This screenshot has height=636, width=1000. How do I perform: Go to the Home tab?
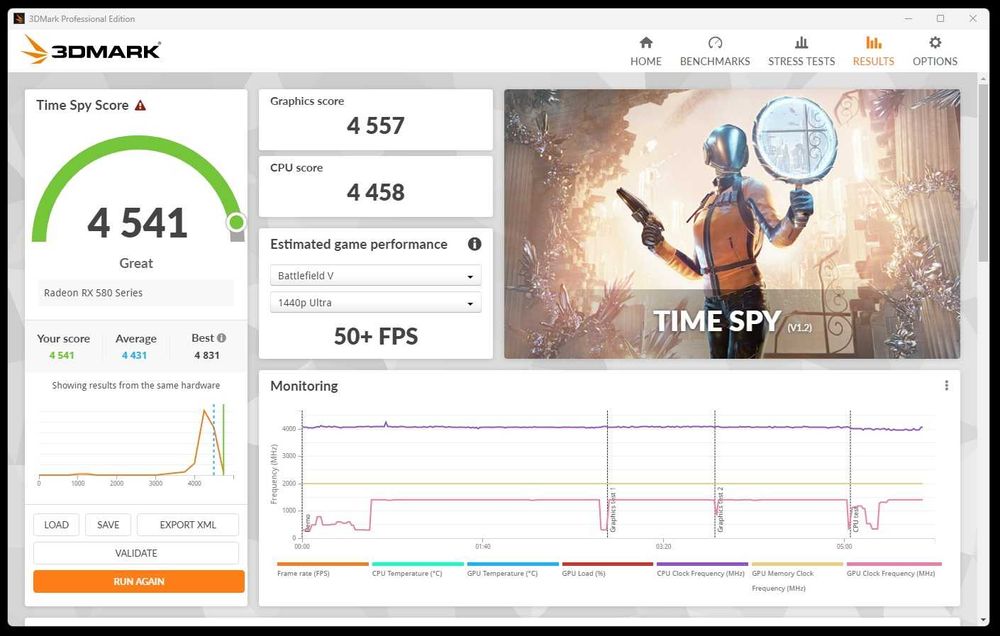[x=645, y=52]
